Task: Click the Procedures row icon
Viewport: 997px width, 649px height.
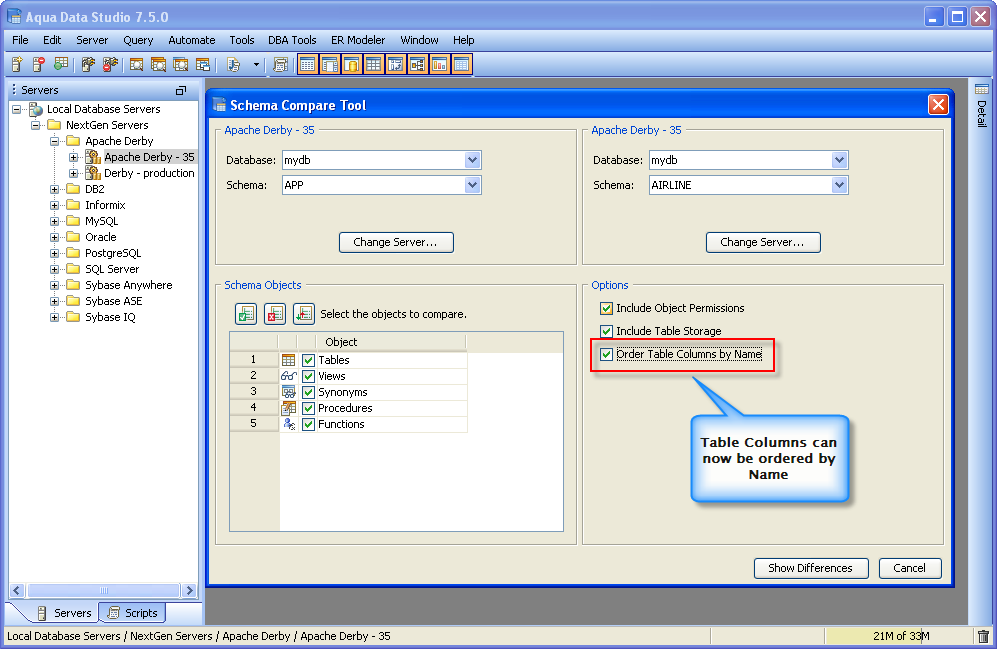Action: [288, 408]
